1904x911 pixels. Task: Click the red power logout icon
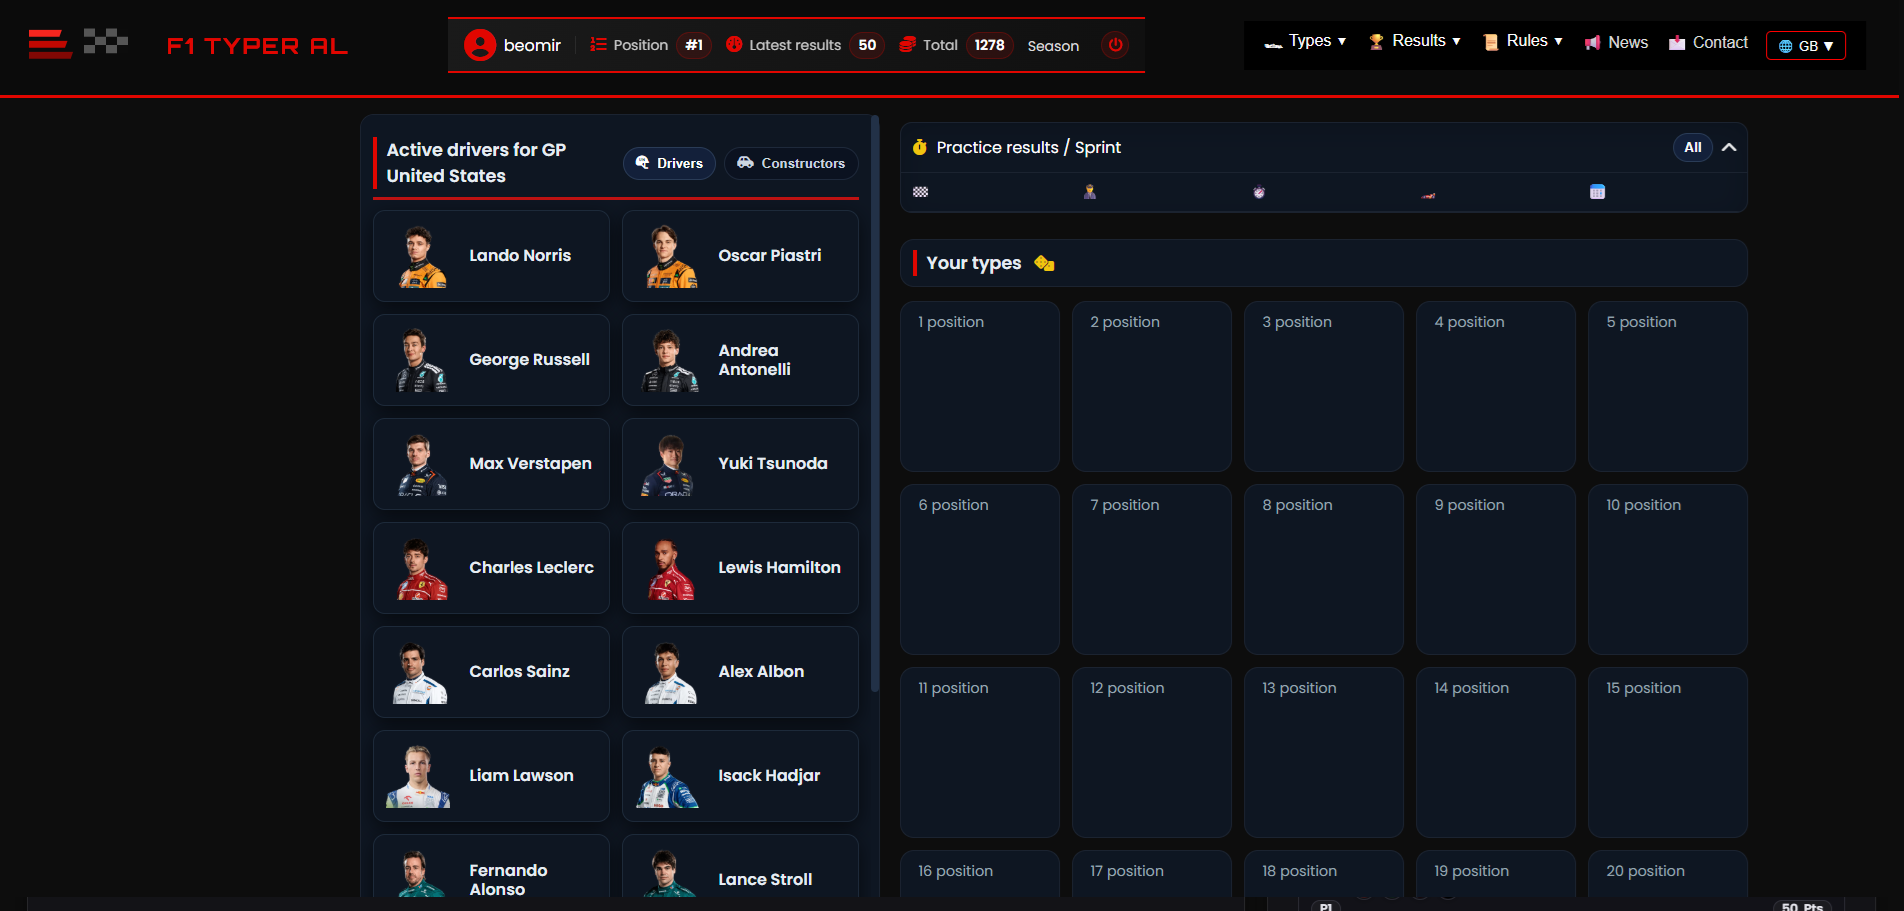(1115, 45)
